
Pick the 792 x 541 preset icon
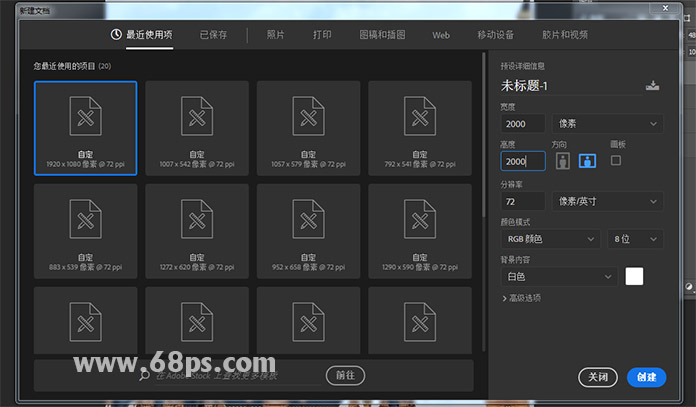419,117
